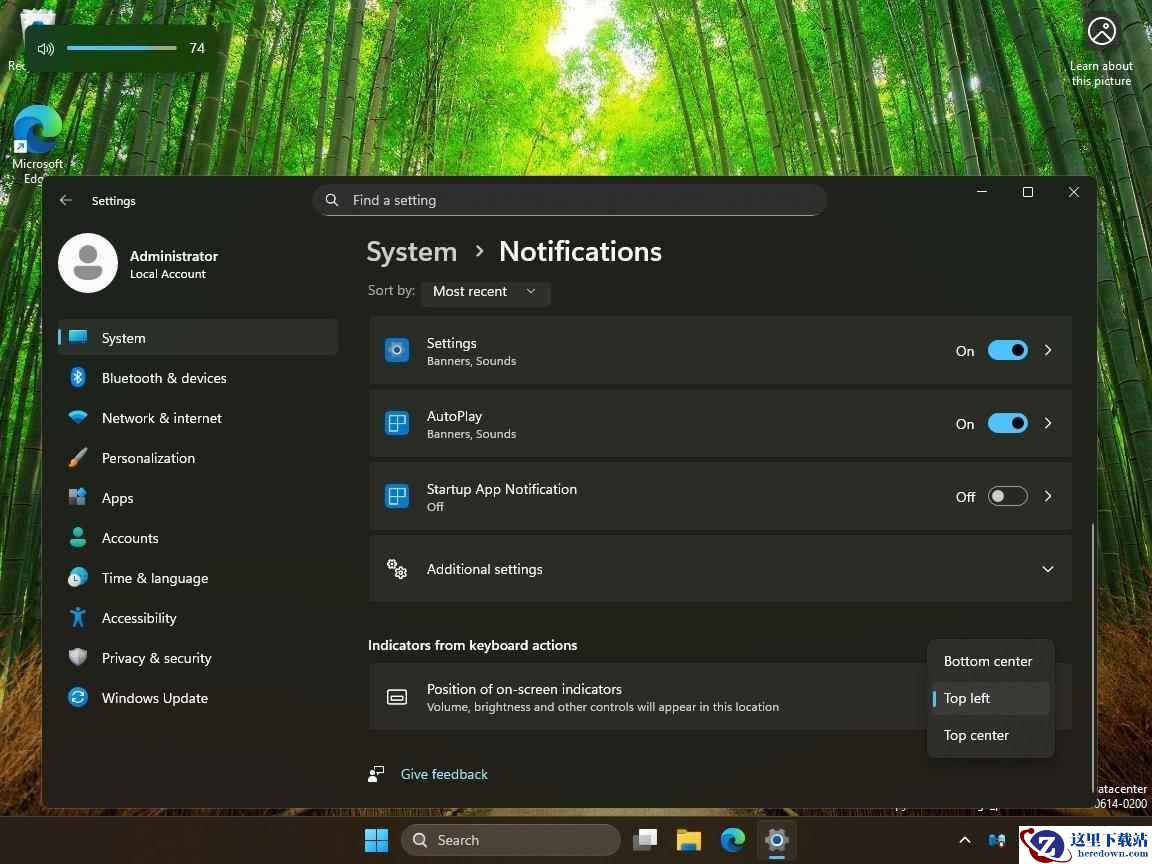Screen dimensions: 1152x864
Task: Click the Personalization paintbrush icon
Action: [x=78, y=458]
